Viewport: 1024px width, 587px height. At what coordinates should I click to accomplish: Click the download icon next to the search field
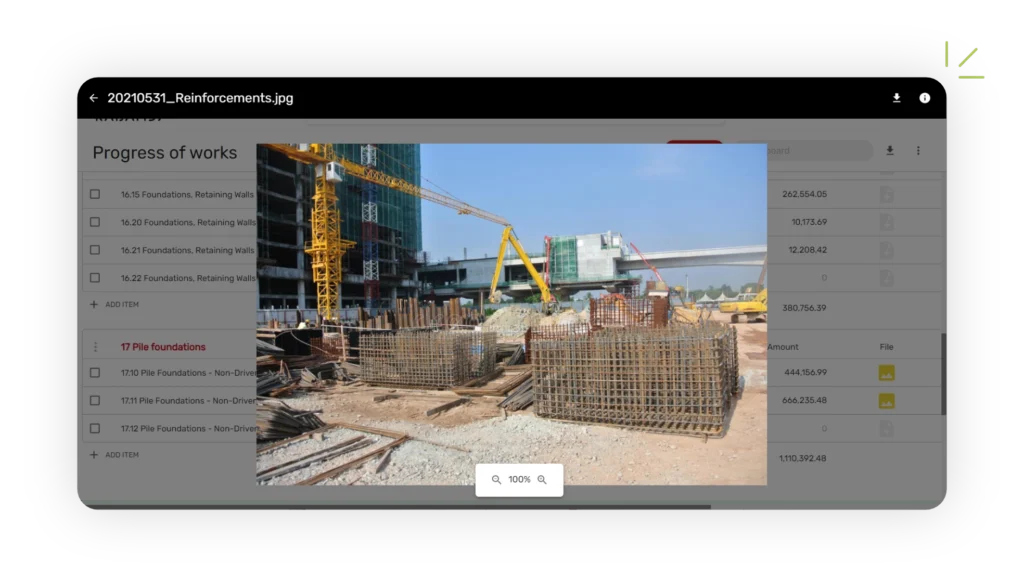coord(890,151)
